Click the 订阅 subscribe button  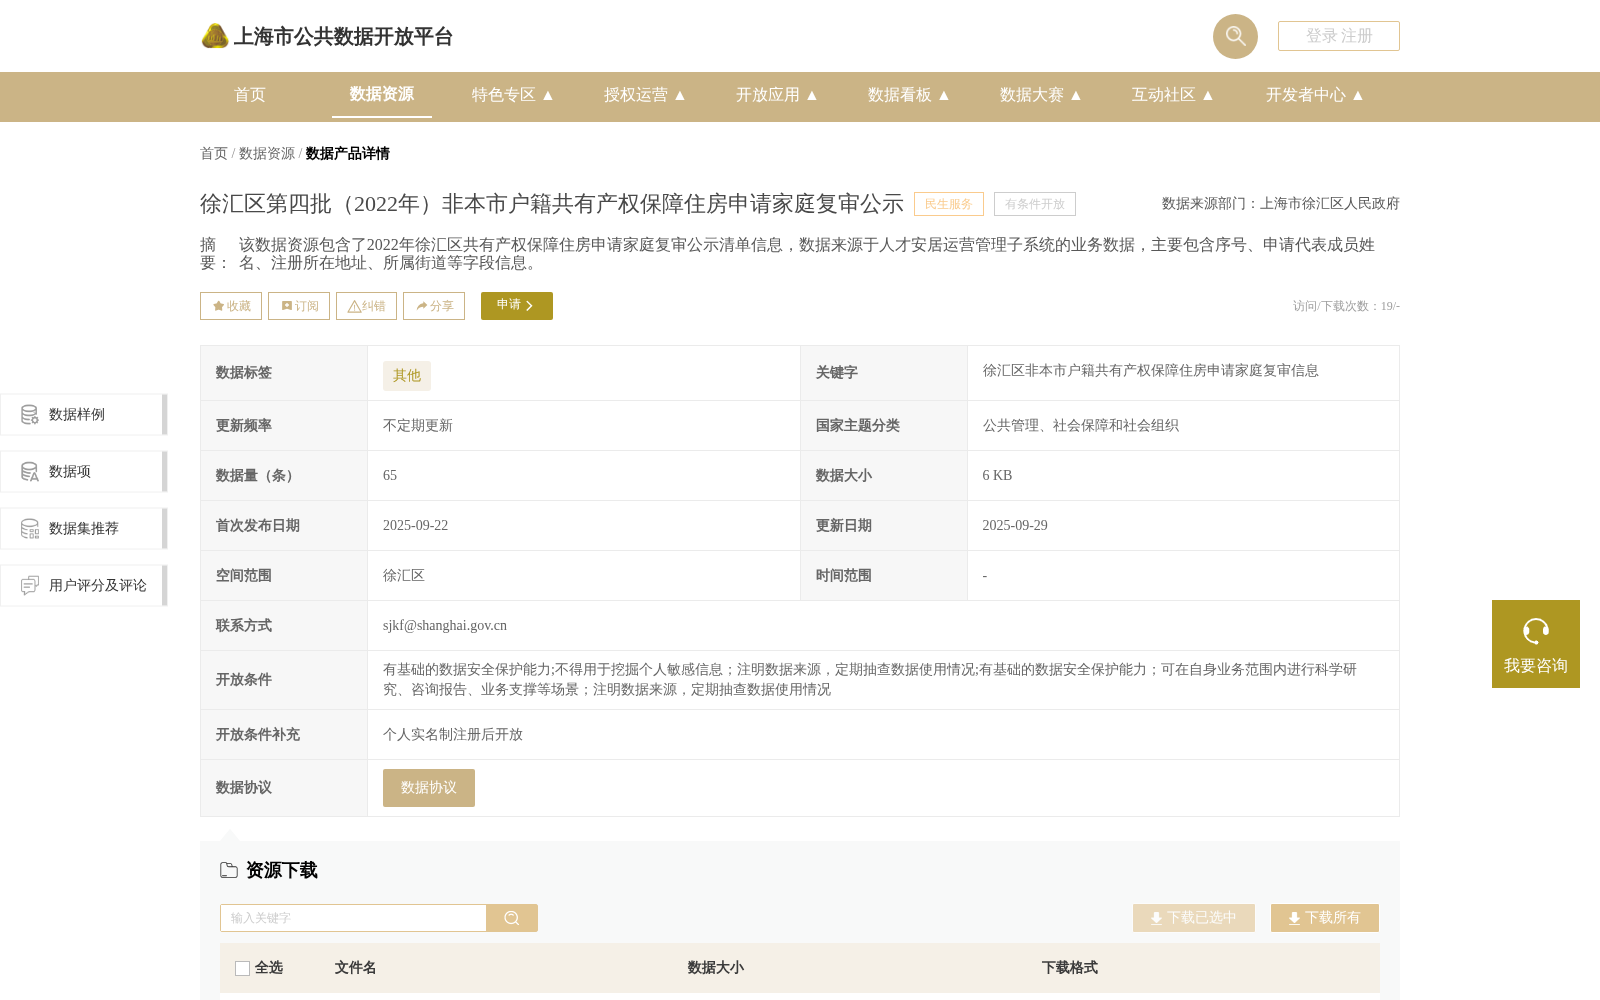[299, 306]
